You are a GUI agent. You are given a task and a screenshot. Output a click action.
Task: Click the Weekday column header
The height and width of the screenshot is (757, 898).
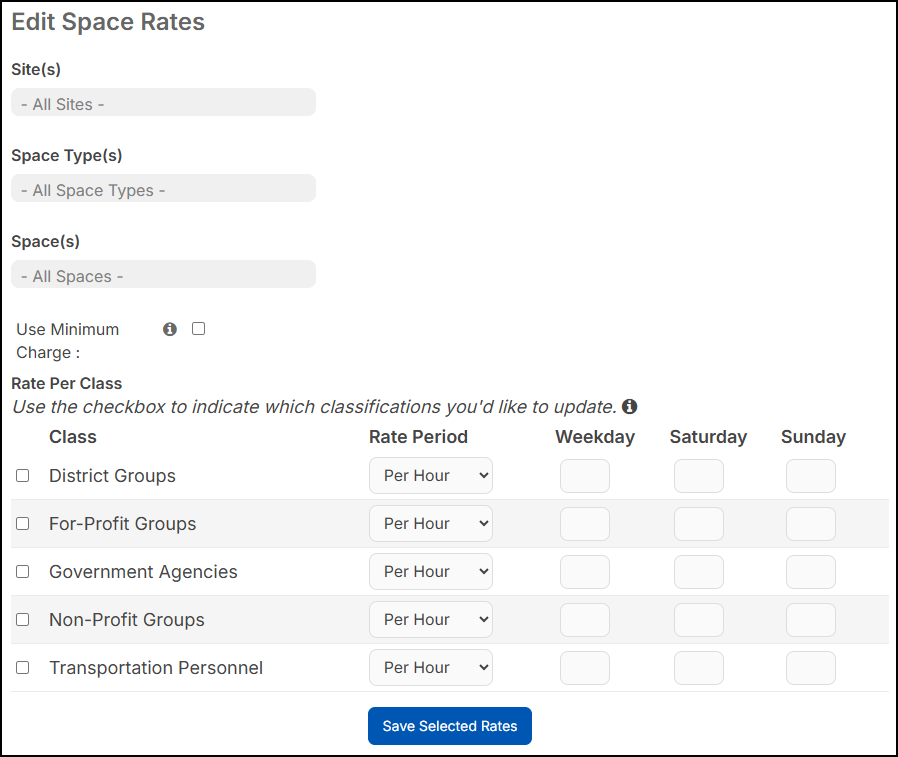click(595, 437)
